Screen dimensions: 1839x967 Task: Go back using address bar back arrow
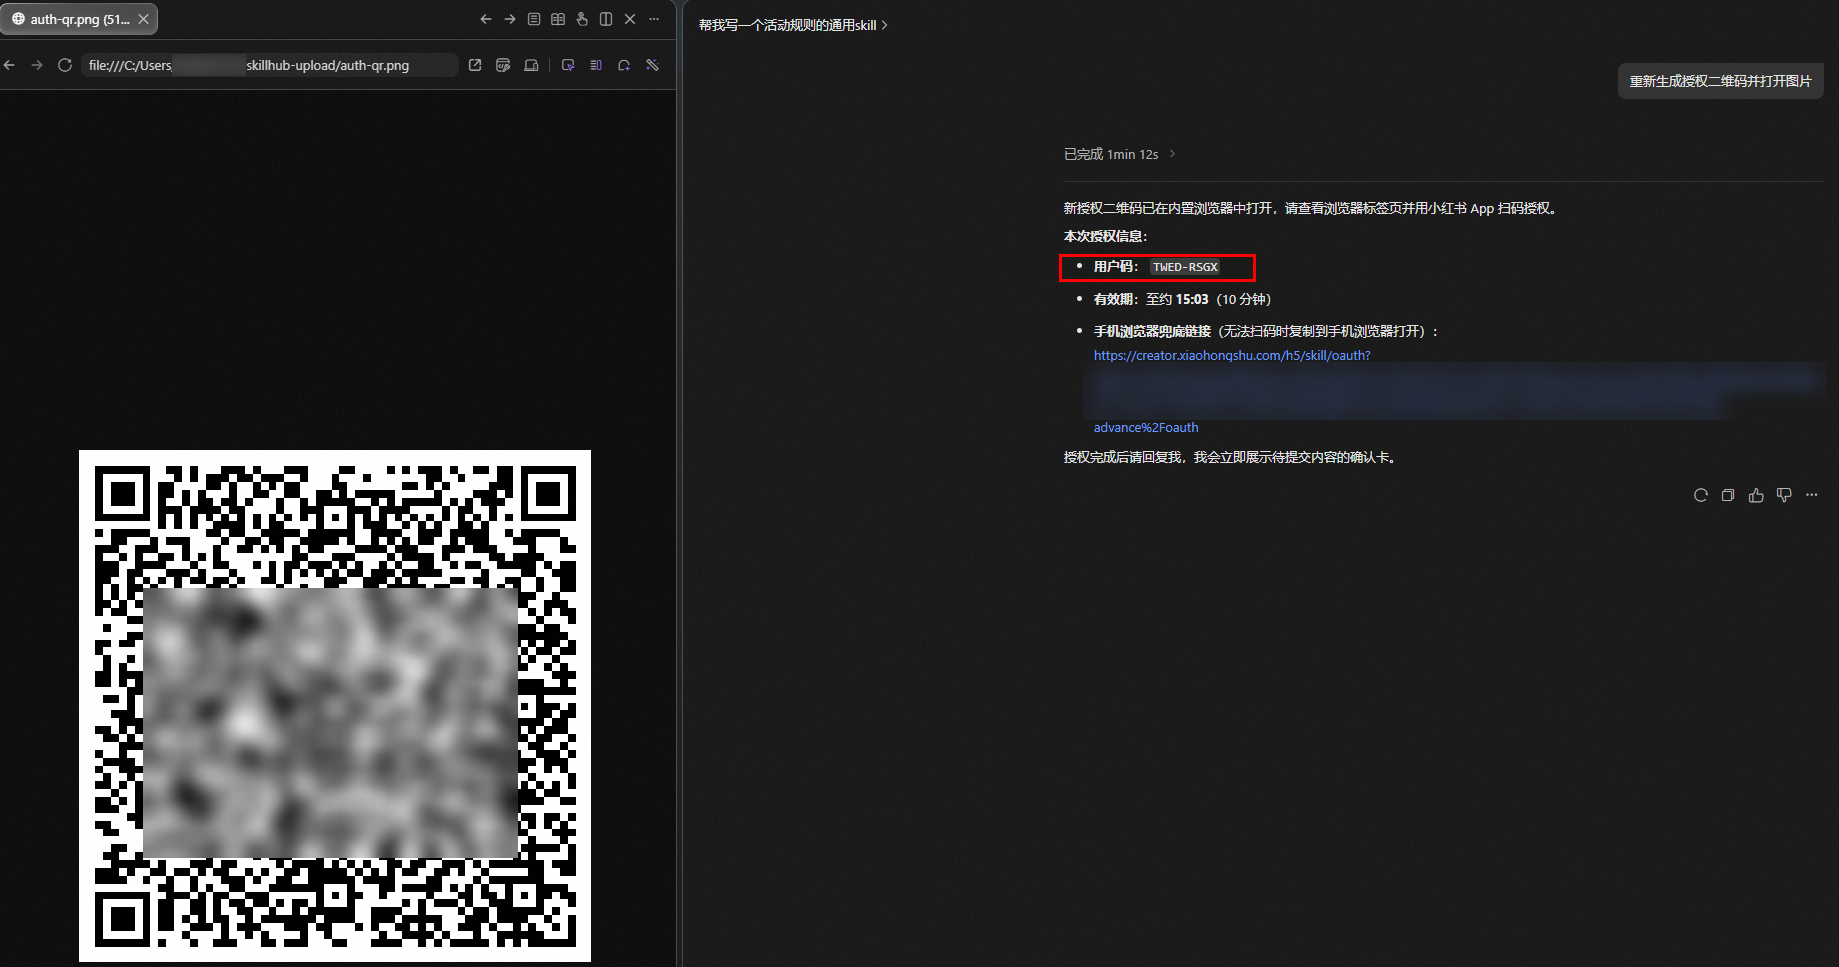tap(10, 65)
